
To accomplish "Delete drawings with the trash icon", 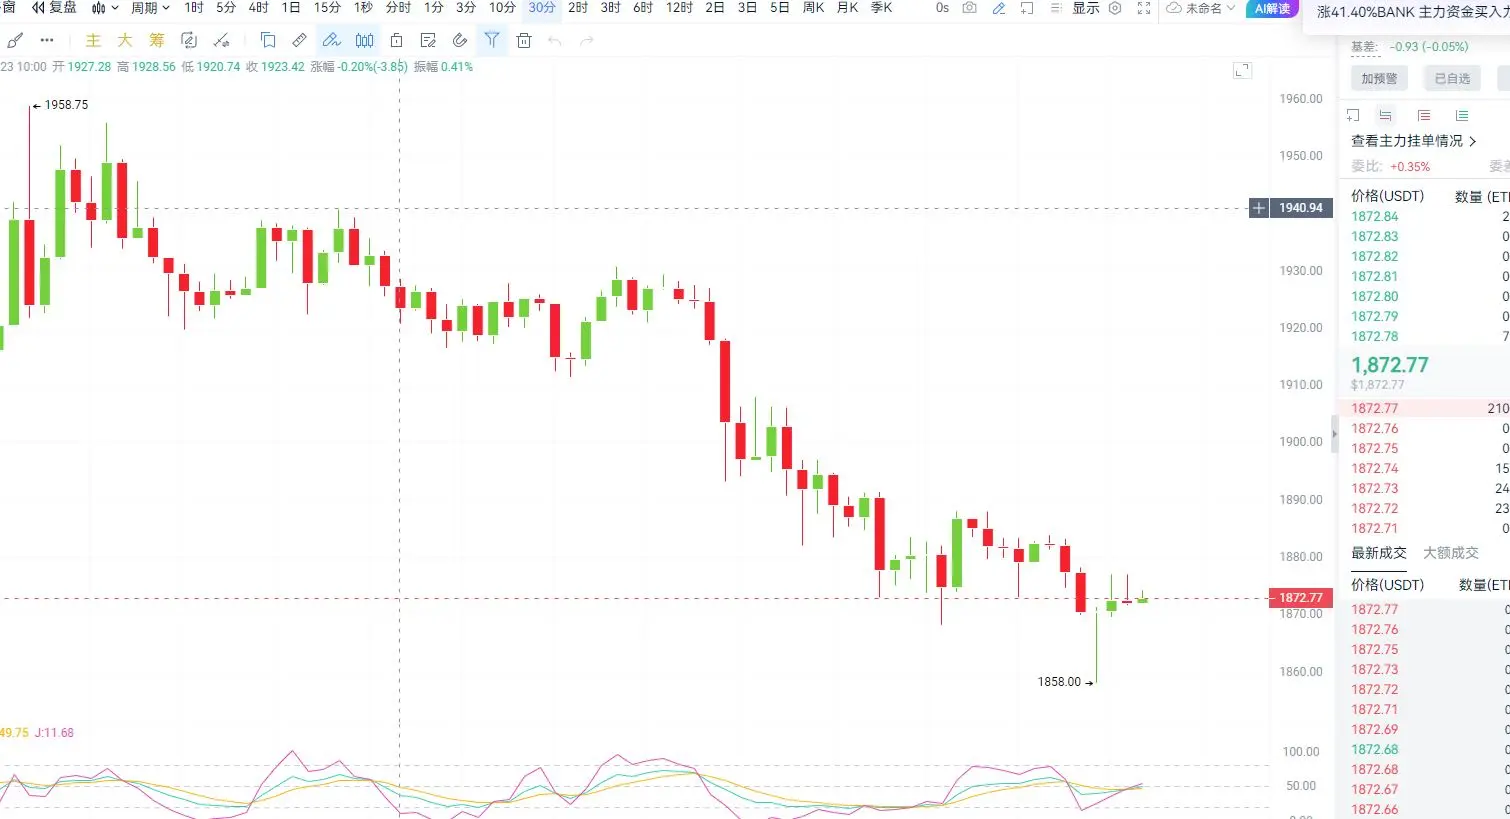I will click(524, 41).
